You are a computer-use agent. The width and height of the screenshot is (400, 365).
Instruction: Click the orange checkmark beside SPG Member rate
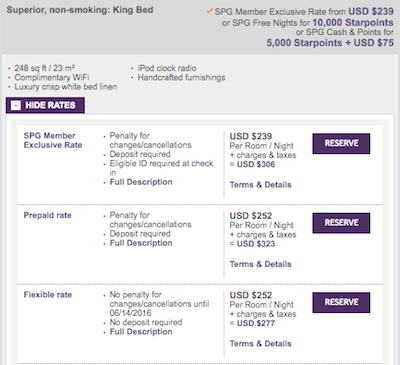coord(210,11)
